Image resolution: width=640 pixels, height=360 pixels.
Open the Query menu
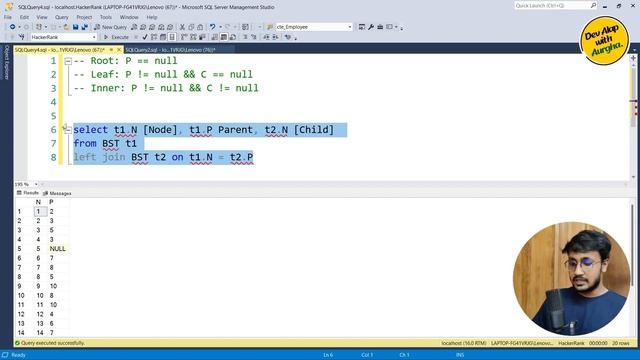(62, 17)
